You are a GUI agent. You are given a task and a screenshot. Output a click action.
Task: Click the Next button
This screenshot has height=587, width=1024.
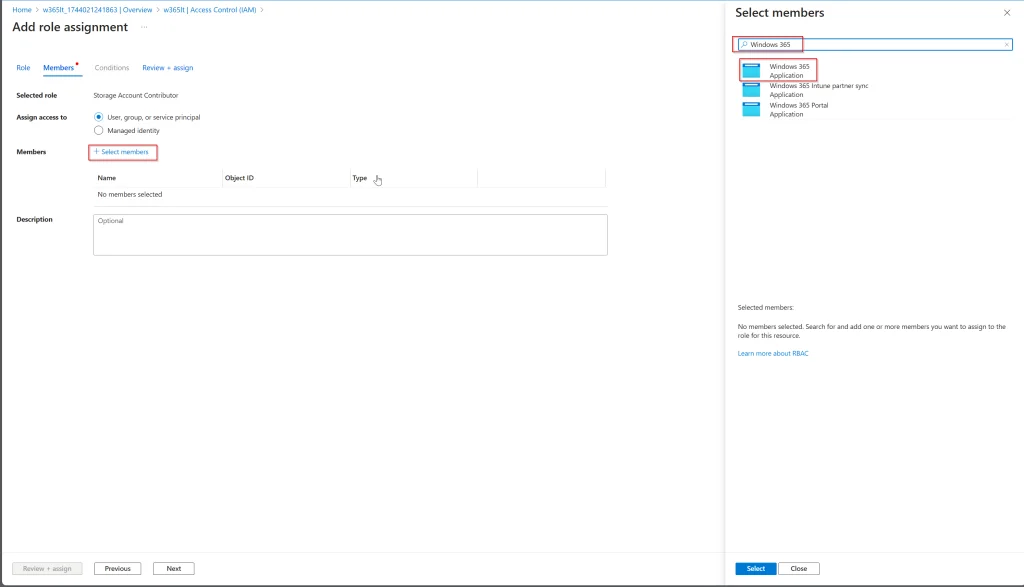[x=174, y=569]
